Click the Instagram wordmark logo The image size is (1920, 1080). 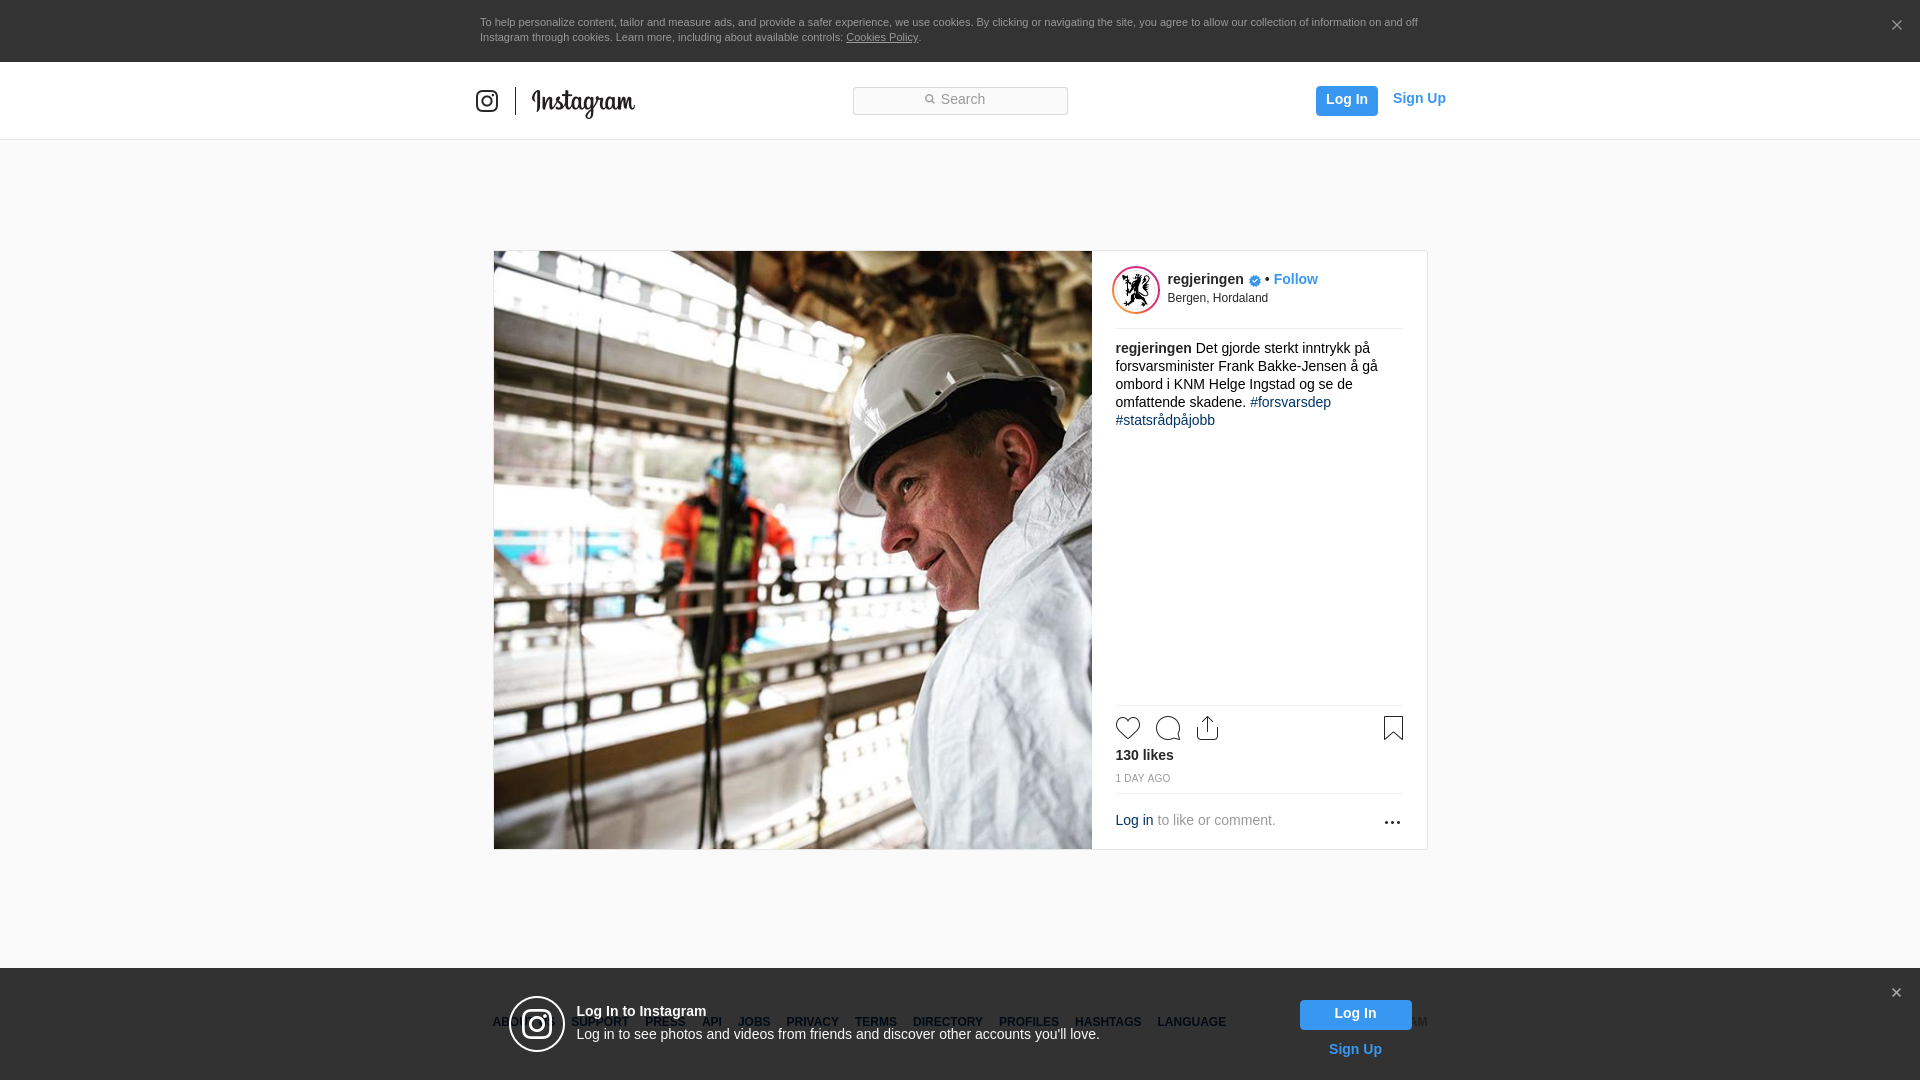583,103
